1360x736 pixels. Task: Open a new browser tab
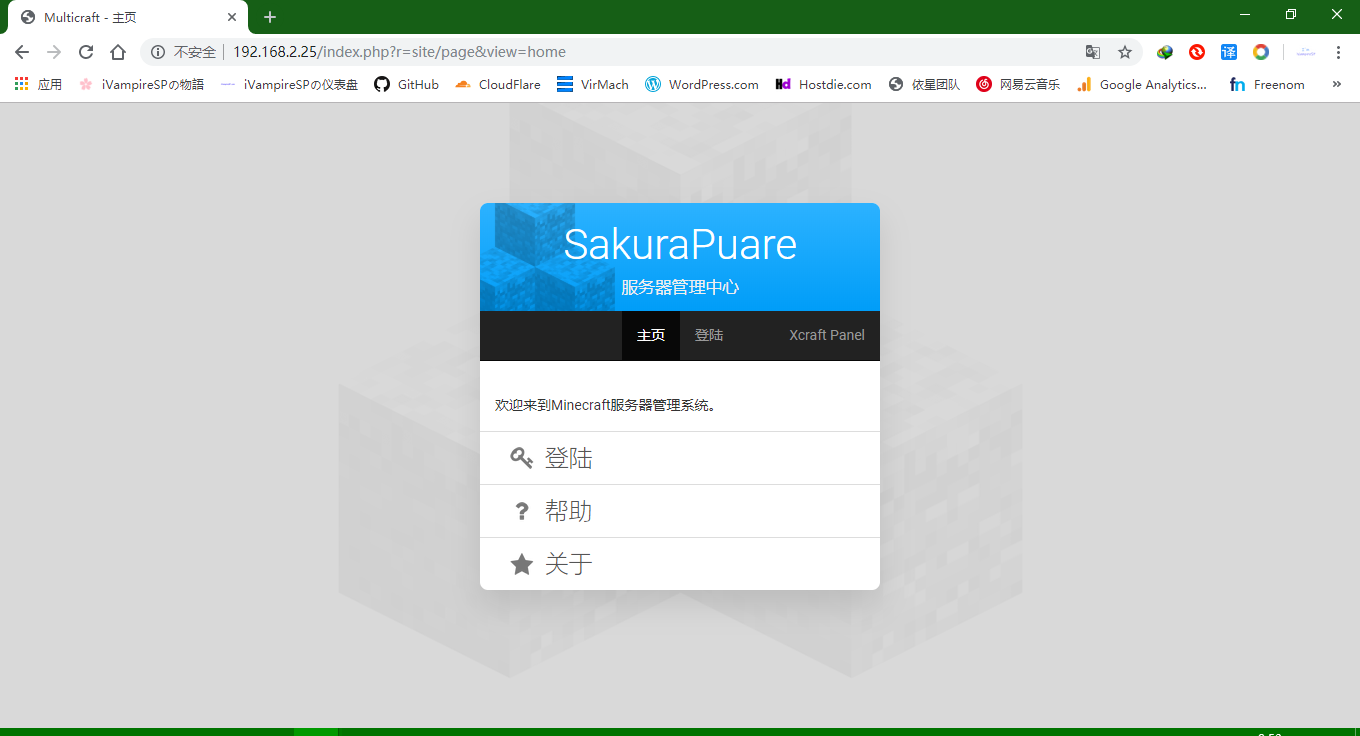[270, 17]
